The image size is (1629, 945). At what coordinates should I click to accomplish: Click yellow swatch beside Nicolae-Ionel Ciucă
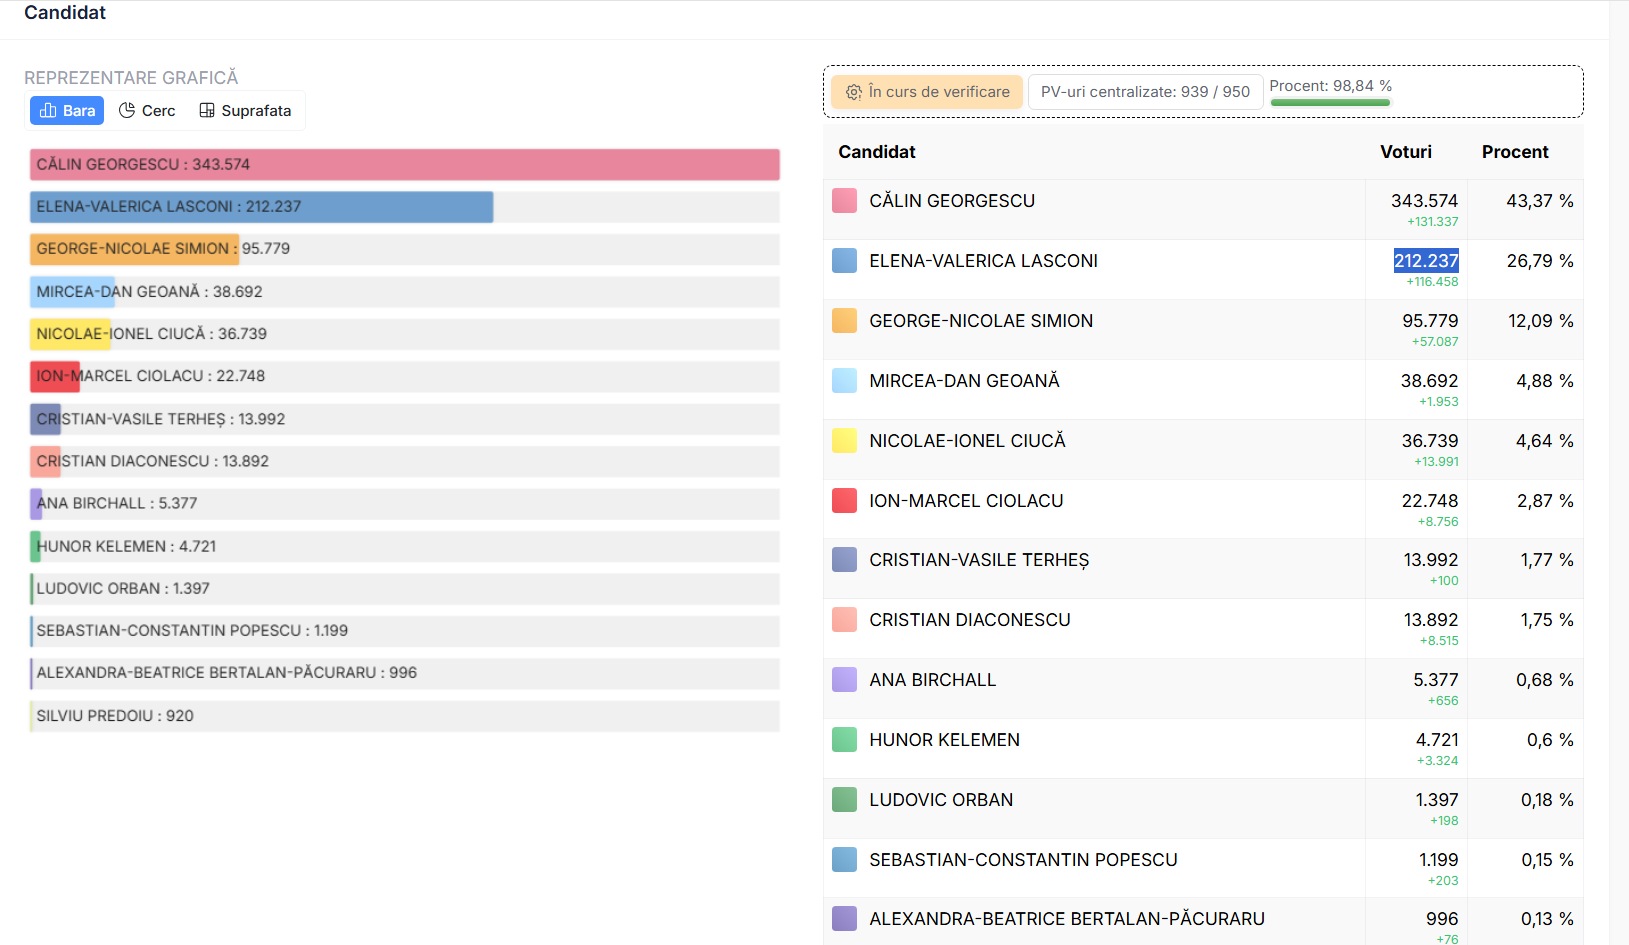point(845,441)
